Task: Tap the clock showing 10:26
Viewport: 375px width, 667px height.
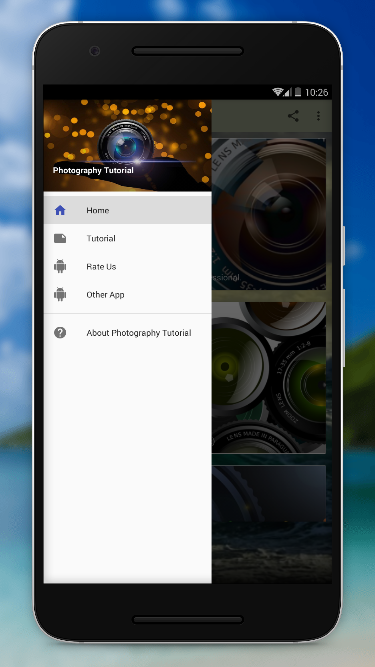Action: tap(317, 92)
